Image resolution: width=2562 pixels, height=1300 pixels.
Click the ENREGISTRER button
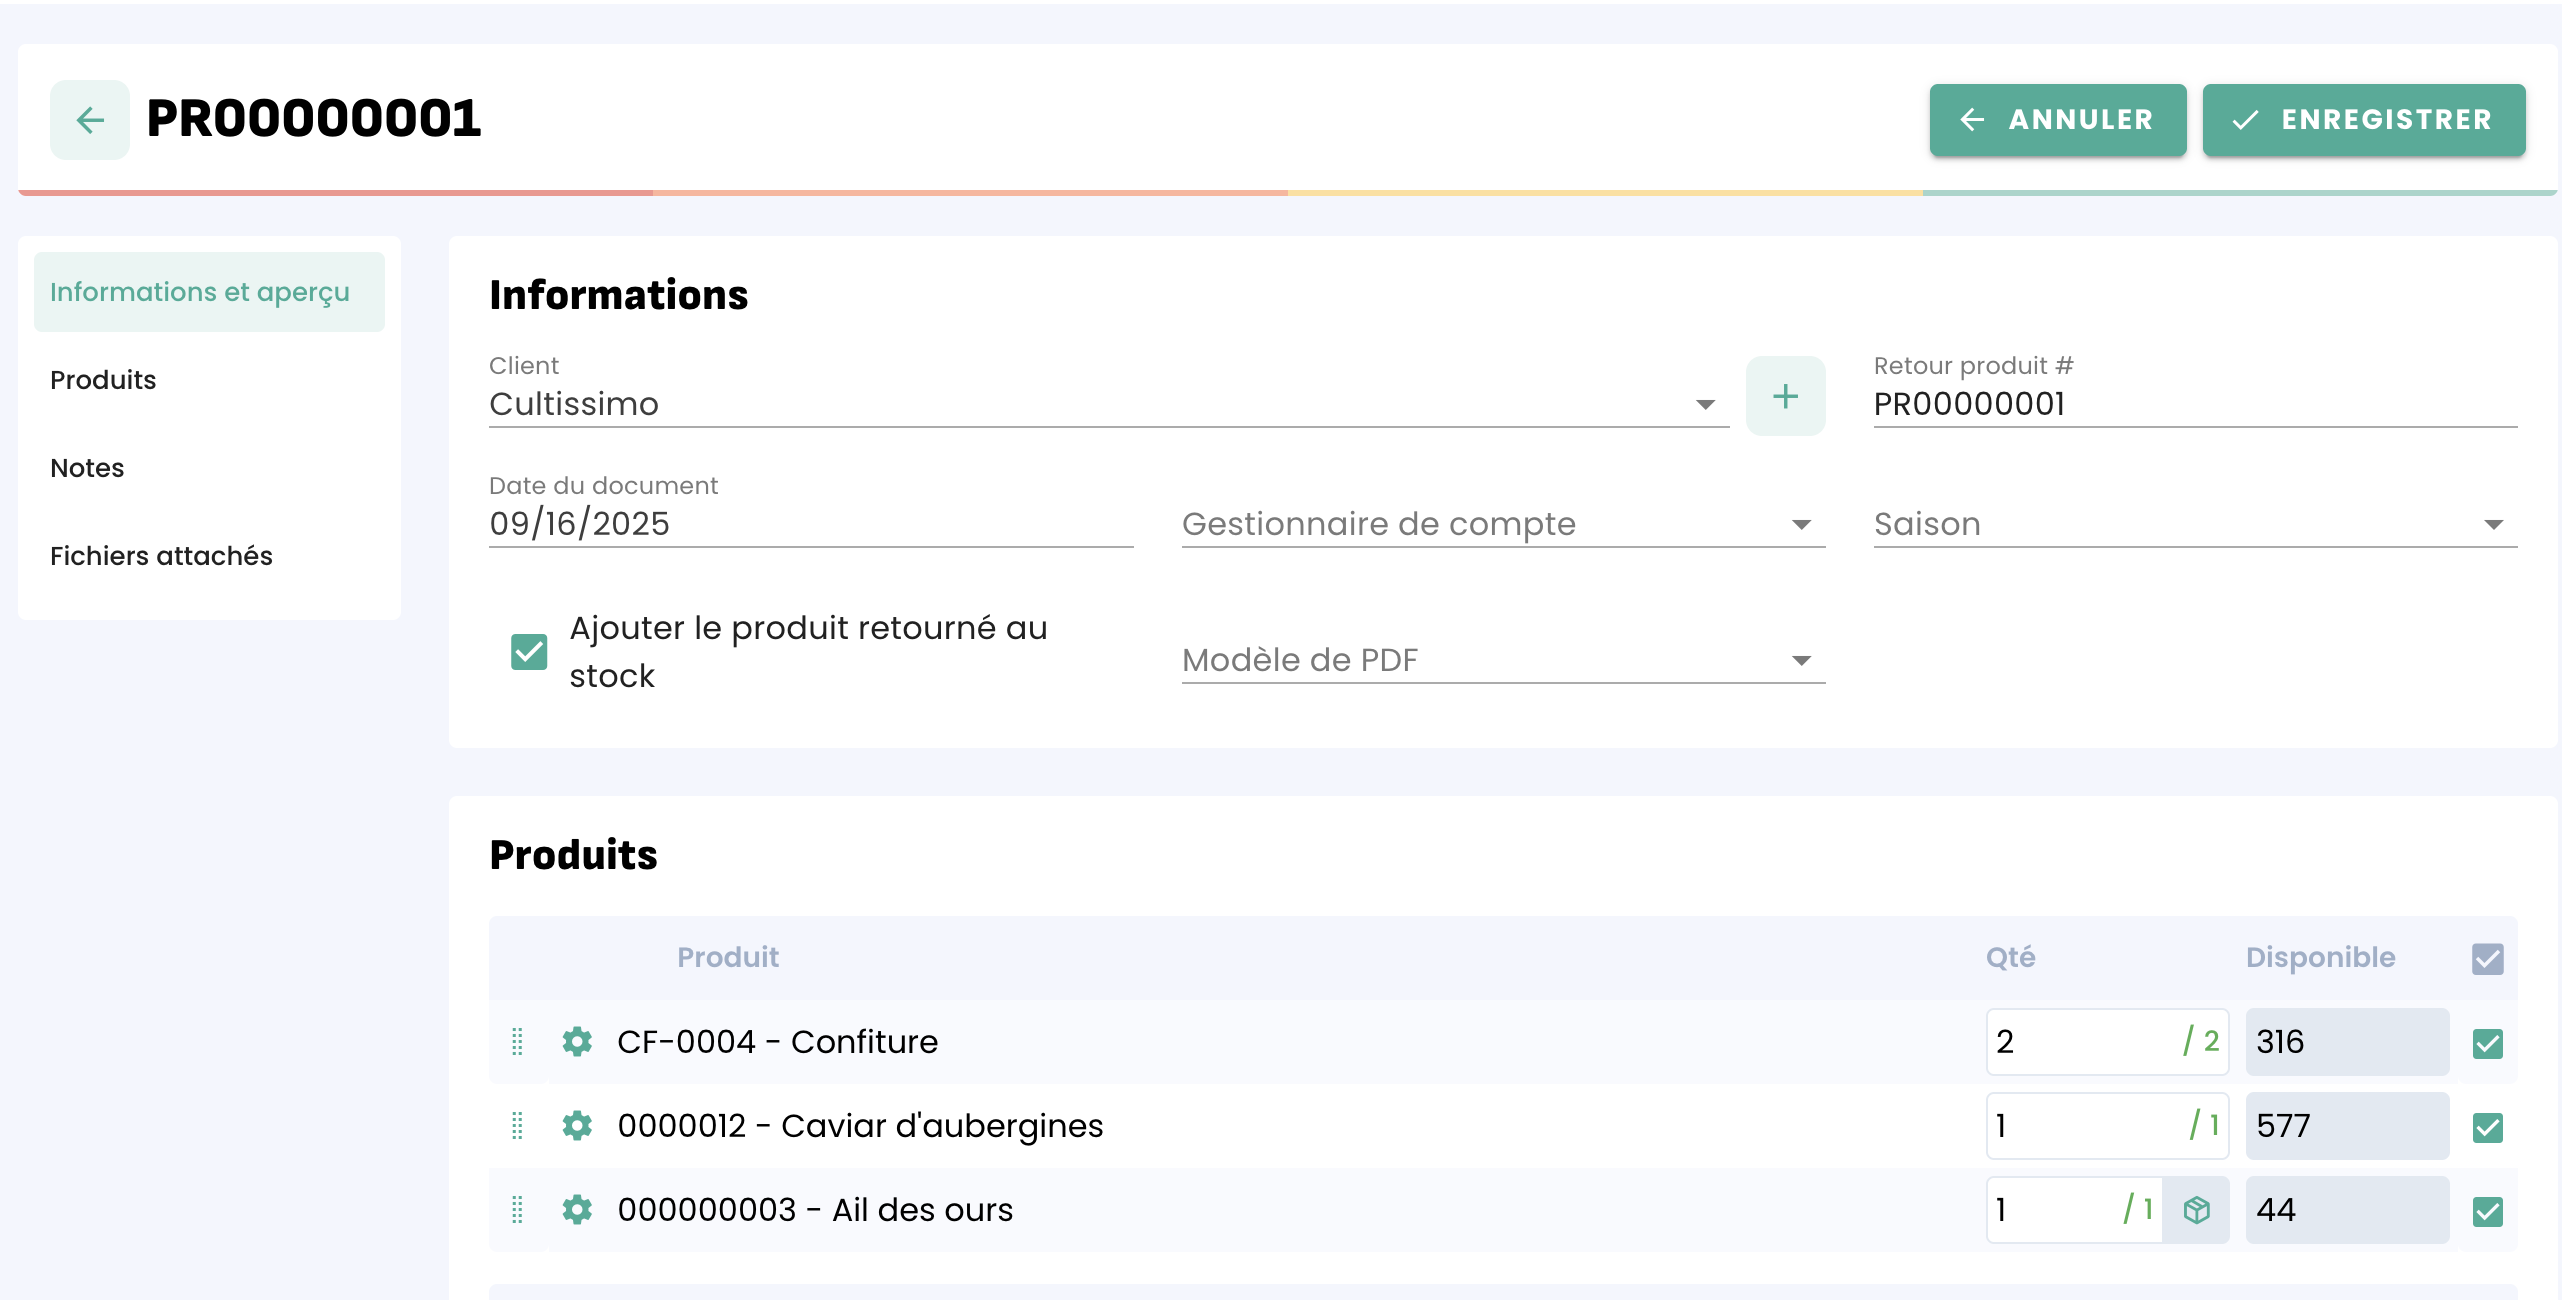pyautogui.click(x=2364, y=120)
